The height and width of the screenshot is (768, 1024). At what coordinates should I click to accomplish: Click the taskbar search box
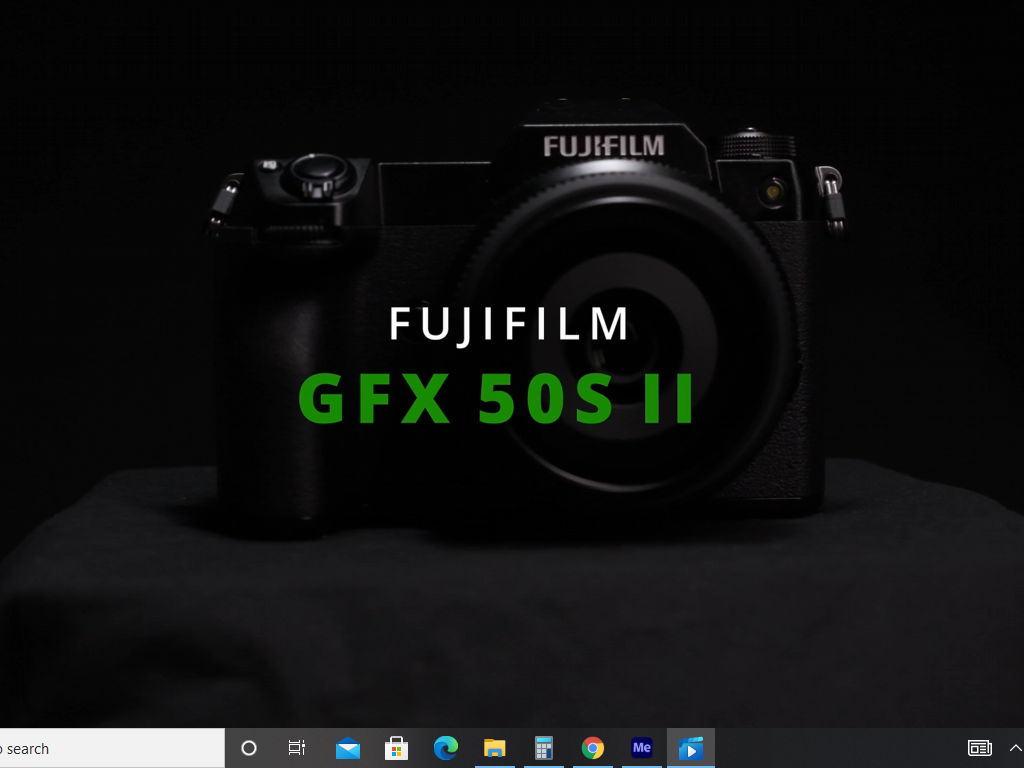(x=112, y=748)
